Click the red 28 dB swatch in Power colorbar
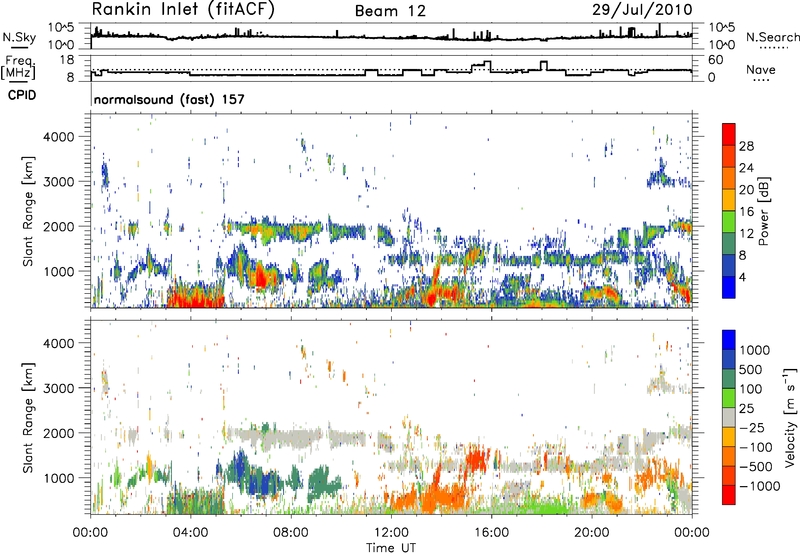 [x=729, y=135]
